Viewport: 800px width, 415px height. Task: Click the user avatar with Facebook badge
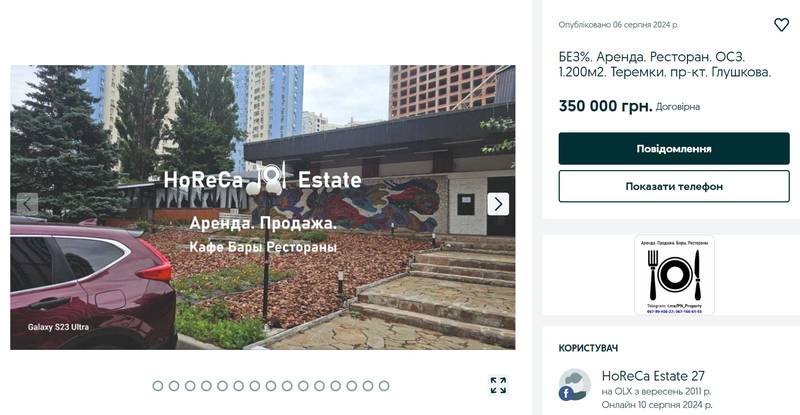pyautogui.click(x=574, y=385)
